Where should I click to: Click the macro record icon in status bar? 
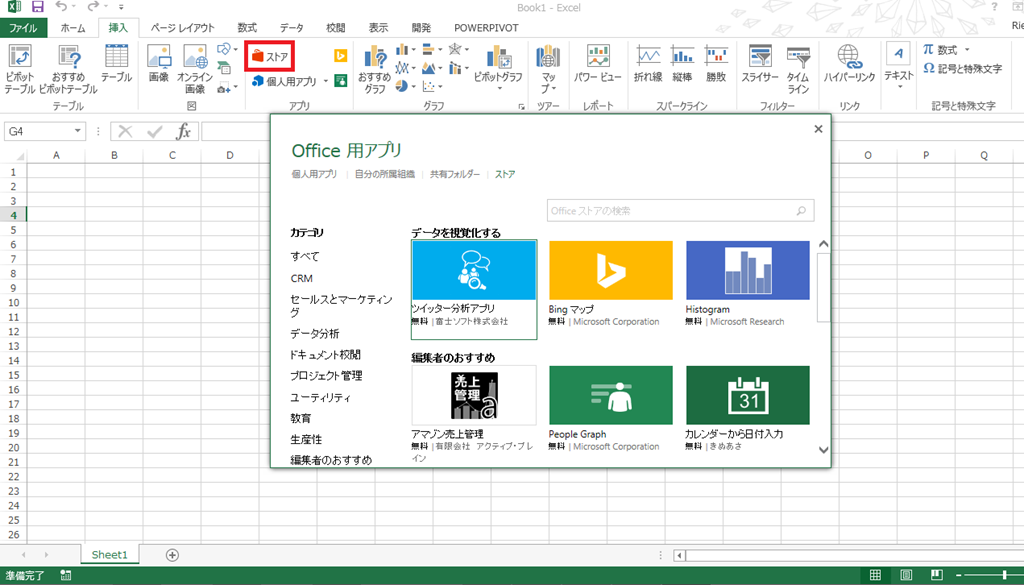click(x=65, y=575)
